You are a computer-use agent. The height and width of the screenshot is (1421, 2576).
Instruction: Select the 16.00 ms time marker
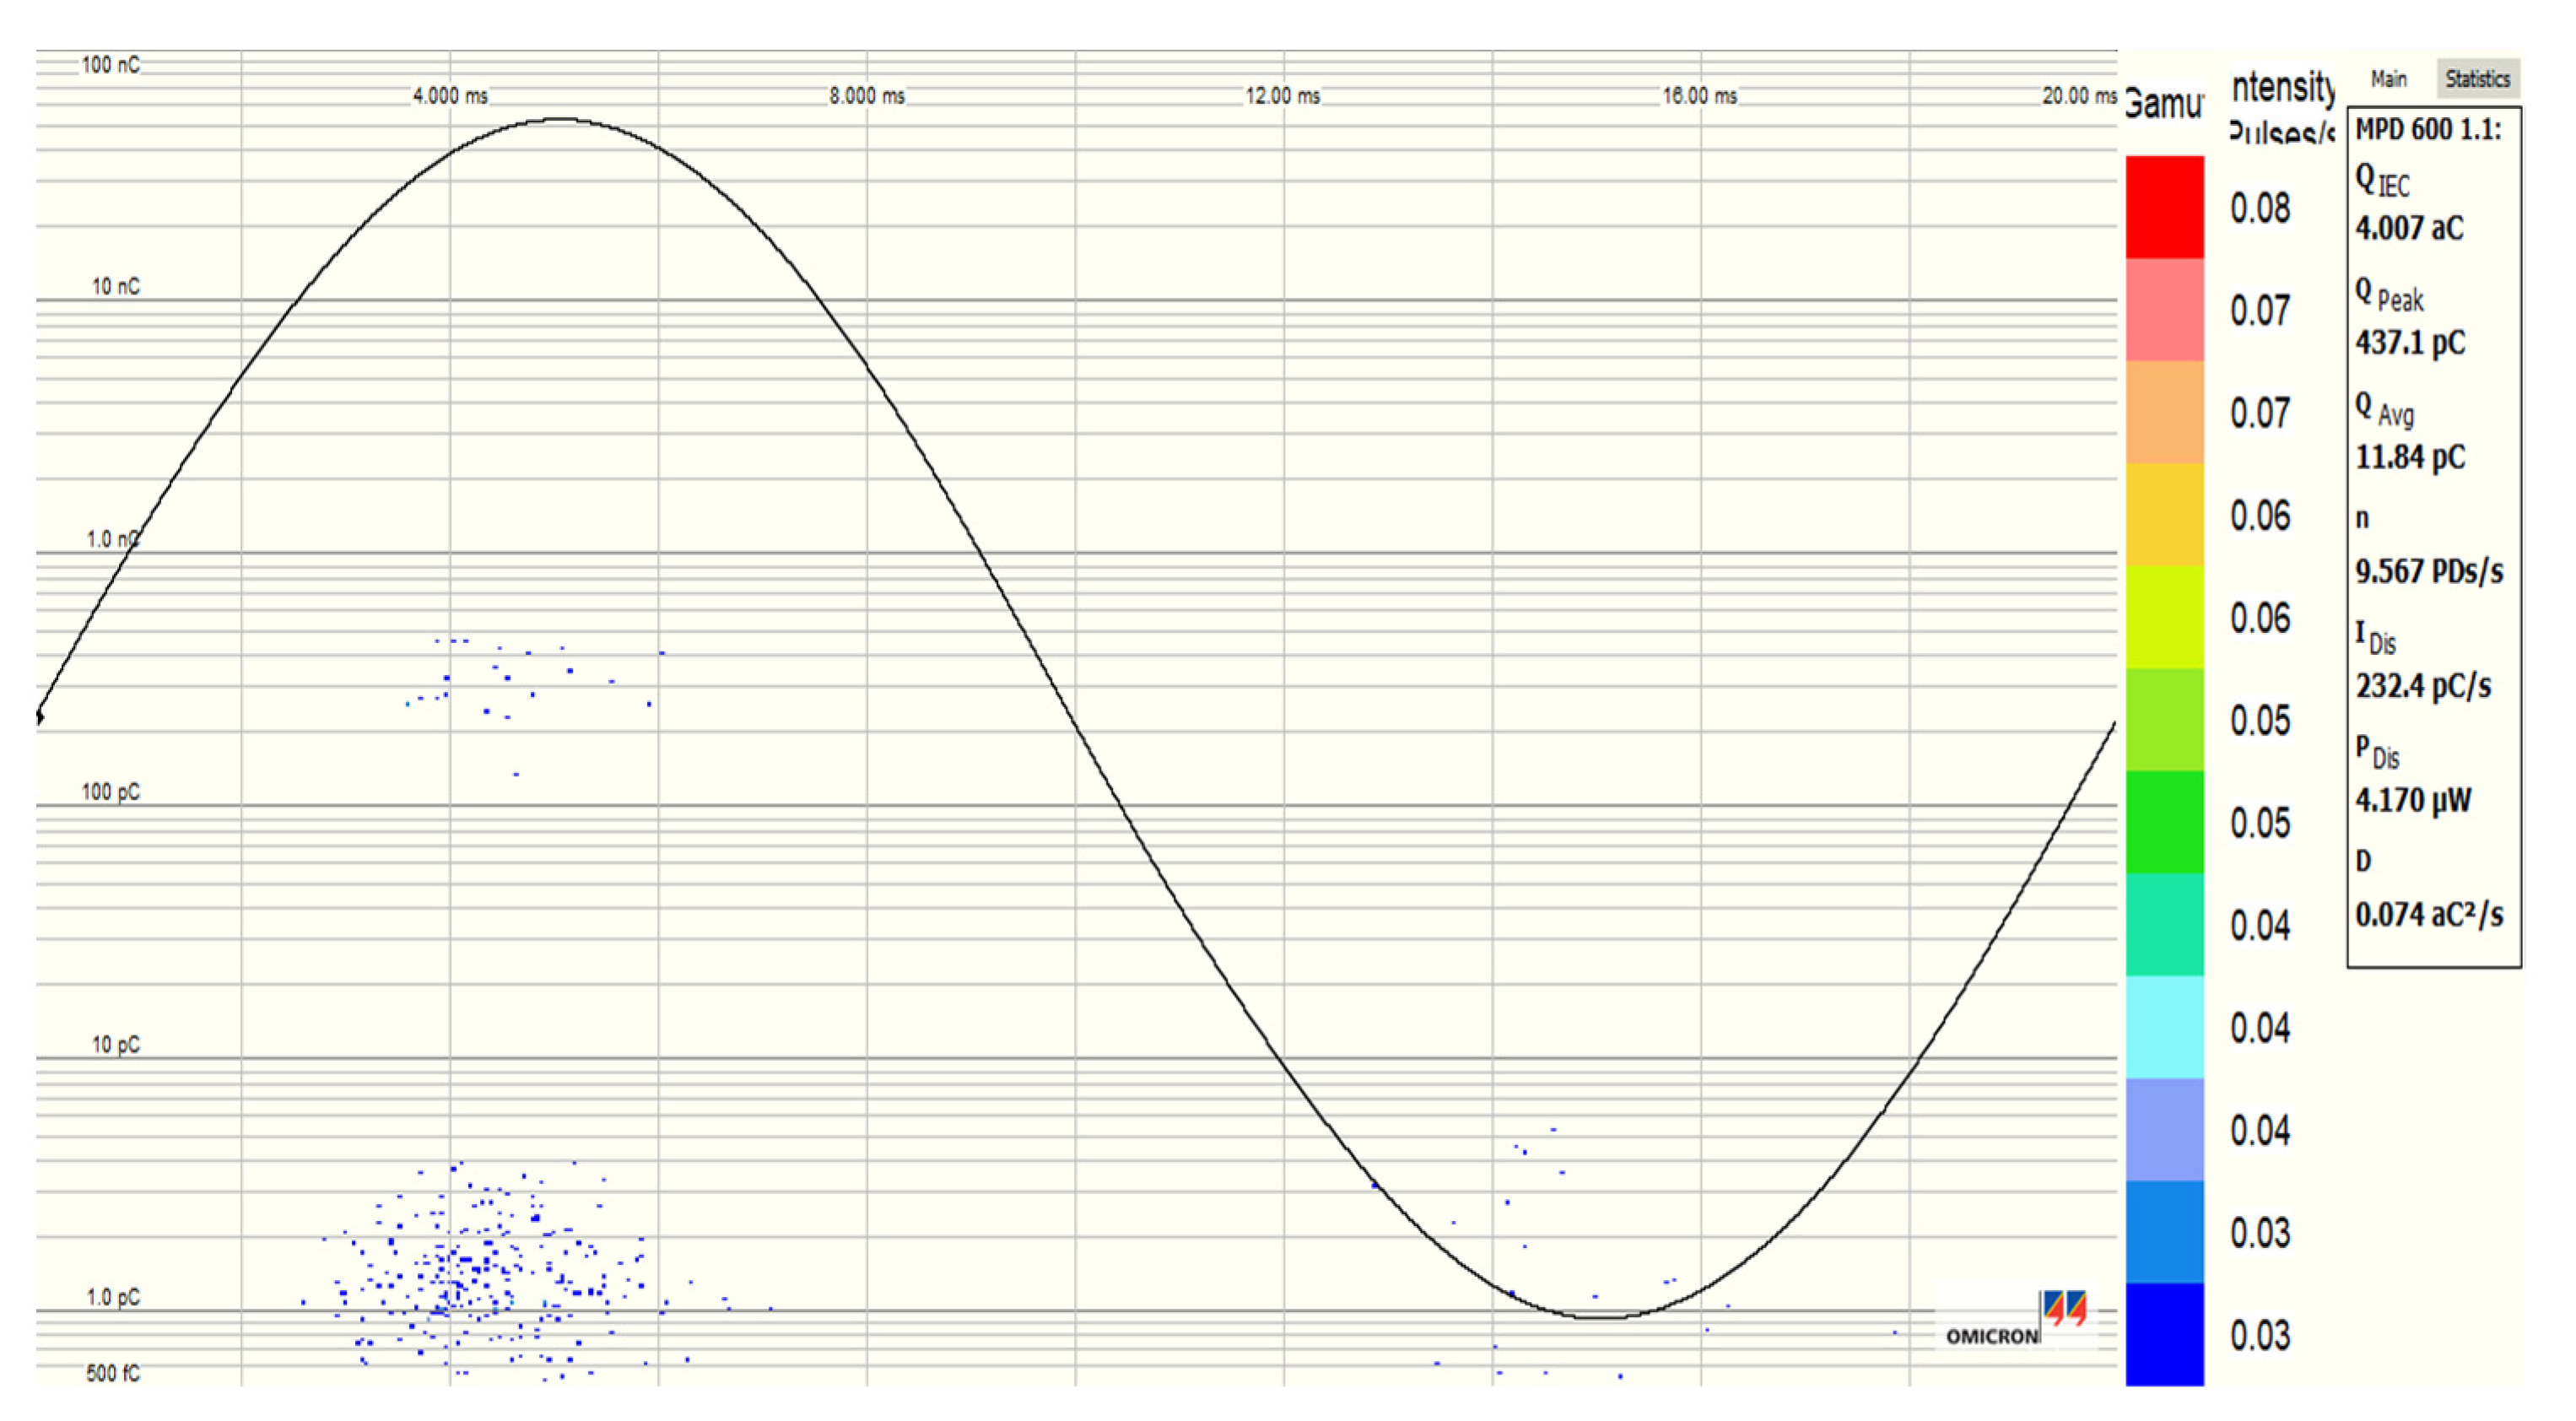coord(1699,96)
